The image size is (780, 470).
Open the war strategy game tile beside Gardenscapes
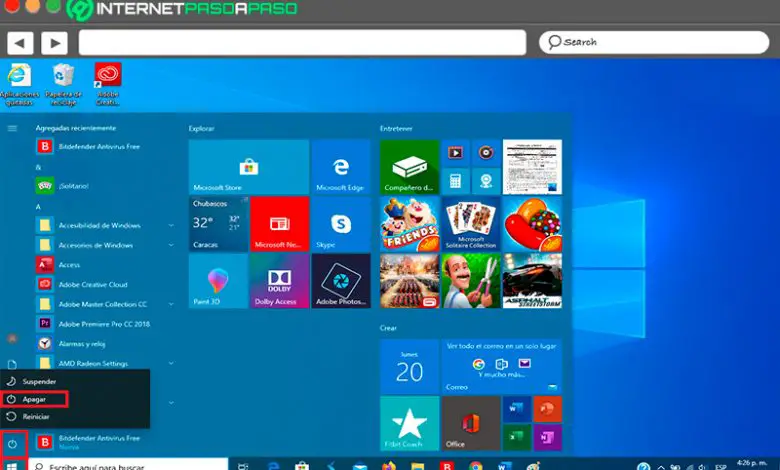(409, 281)
